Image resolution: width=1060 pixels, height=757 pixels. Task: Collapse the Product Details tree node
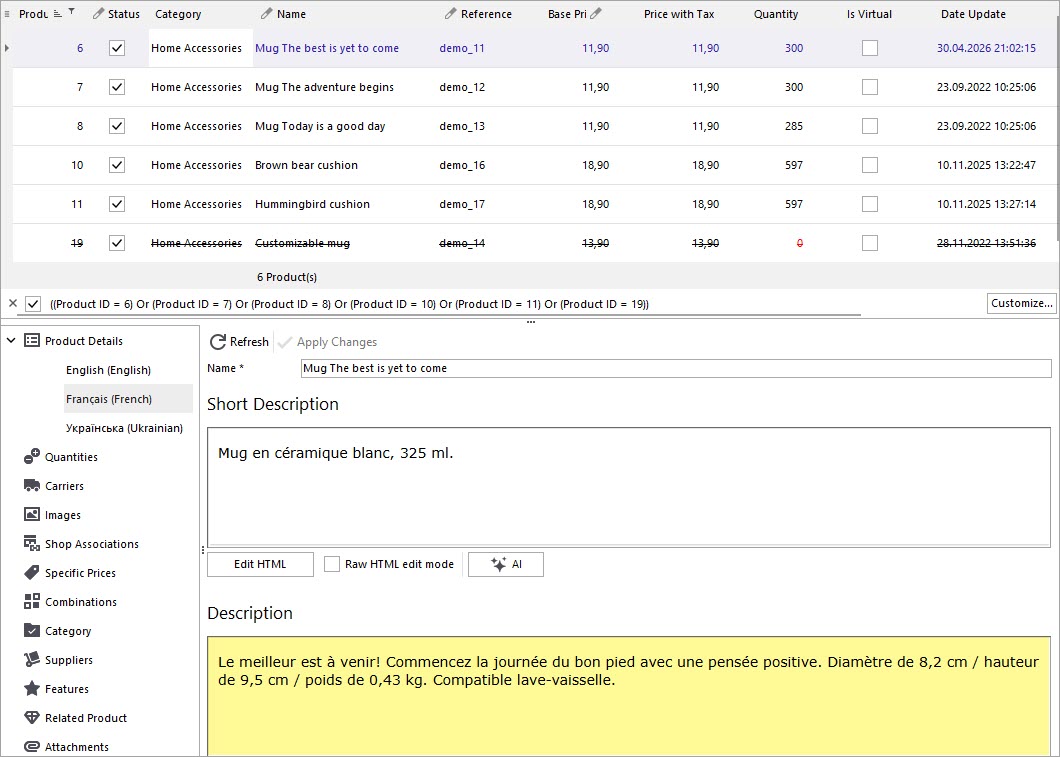(x=11, y=341)
